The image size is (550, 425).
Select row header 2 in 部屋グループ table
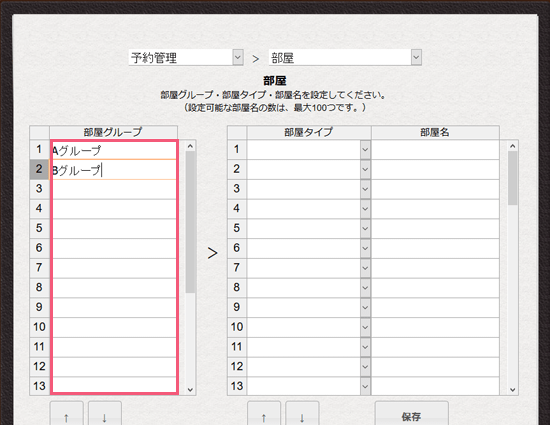[x=39, y=169]
